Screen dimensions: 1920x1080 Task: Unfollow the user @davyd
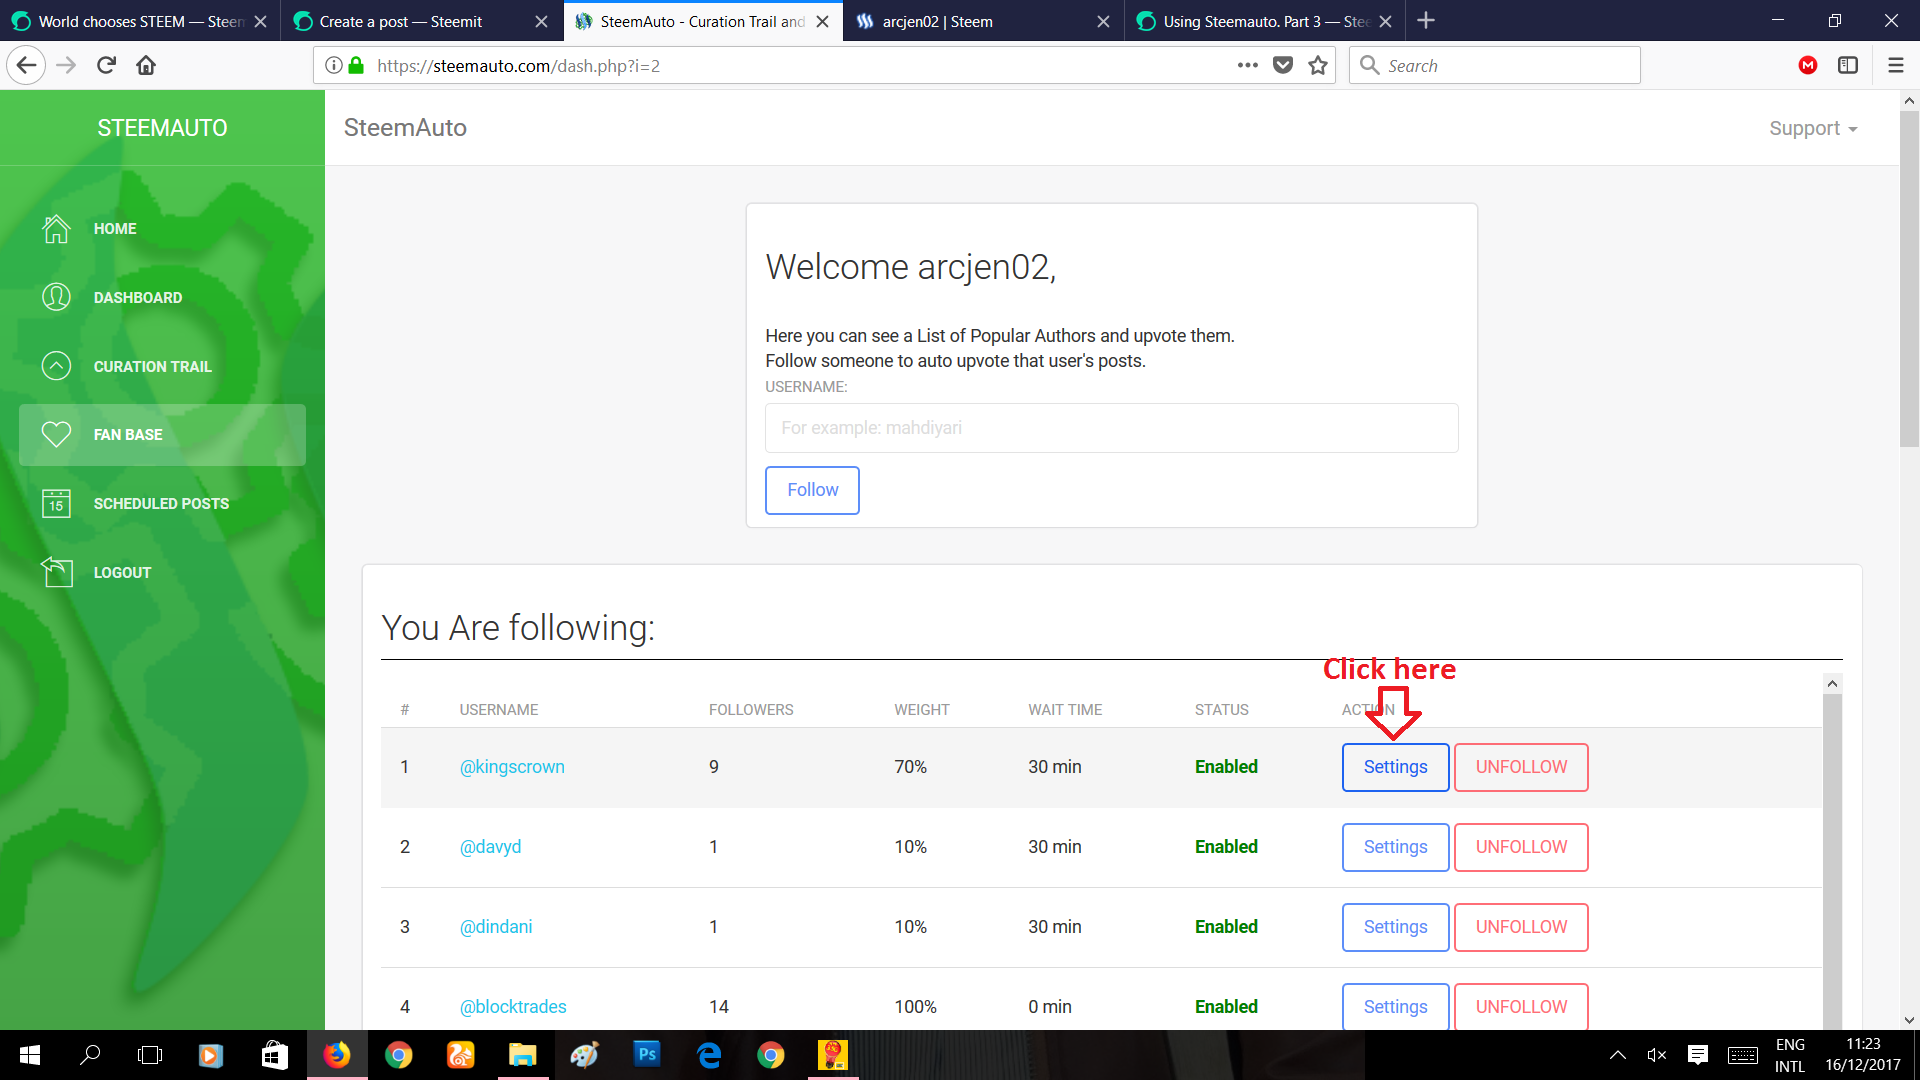1520,847
